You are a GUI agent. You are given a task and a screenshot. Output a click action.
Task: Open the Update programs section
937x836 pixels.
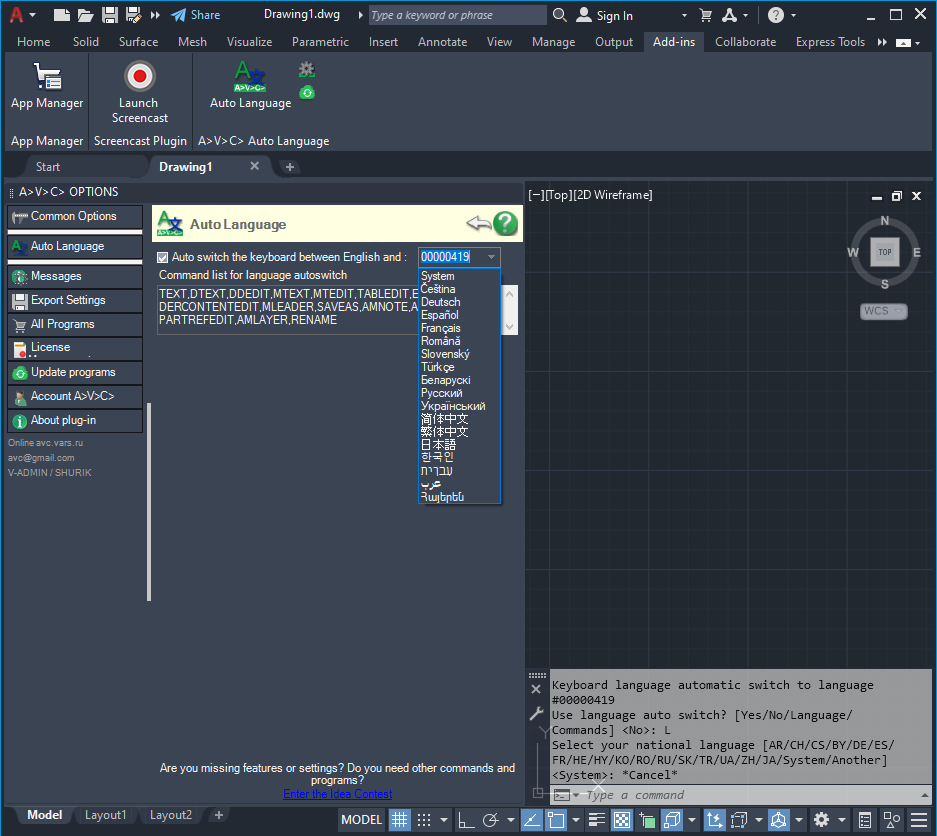pyautogui.click(x=75, y=372)
